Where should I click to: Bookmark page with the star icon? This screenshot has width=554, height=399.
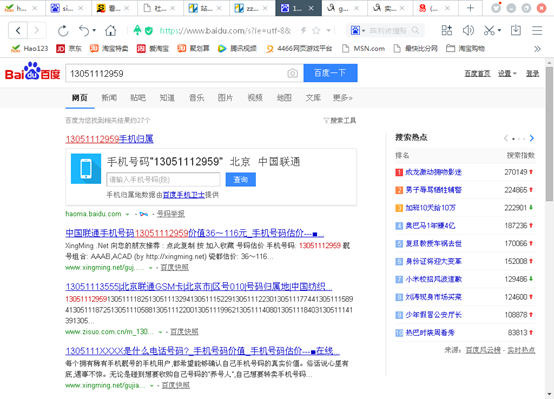(x=316, y=31)
